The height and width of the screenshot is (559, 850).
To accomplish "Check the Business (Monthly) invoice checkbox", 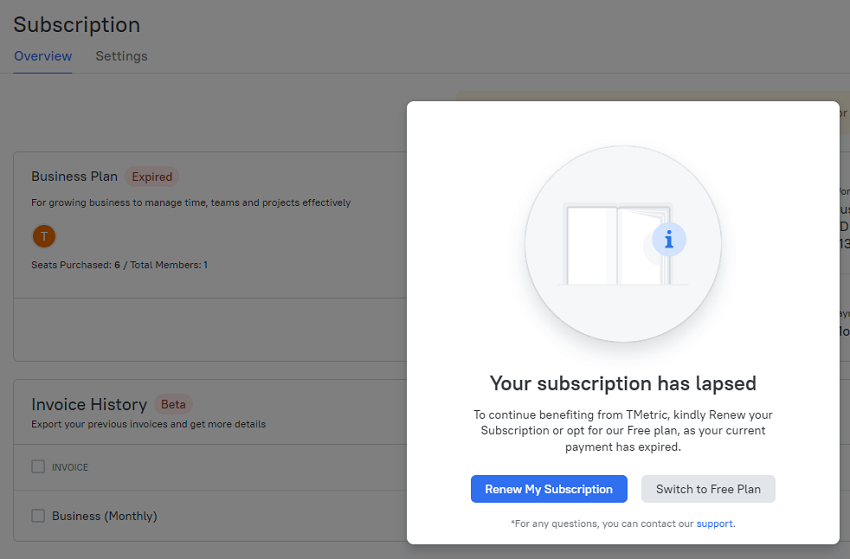I will [x=38, y=515].
